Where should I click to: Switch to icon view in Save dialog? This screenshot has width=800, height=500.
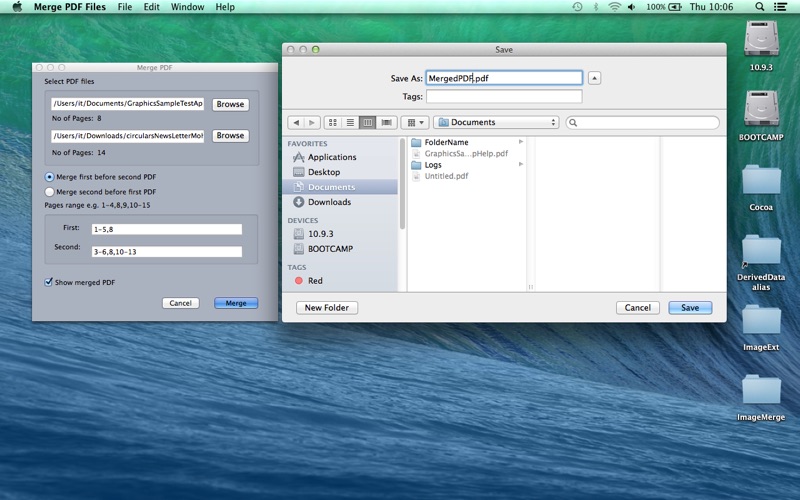pos(333,122)
